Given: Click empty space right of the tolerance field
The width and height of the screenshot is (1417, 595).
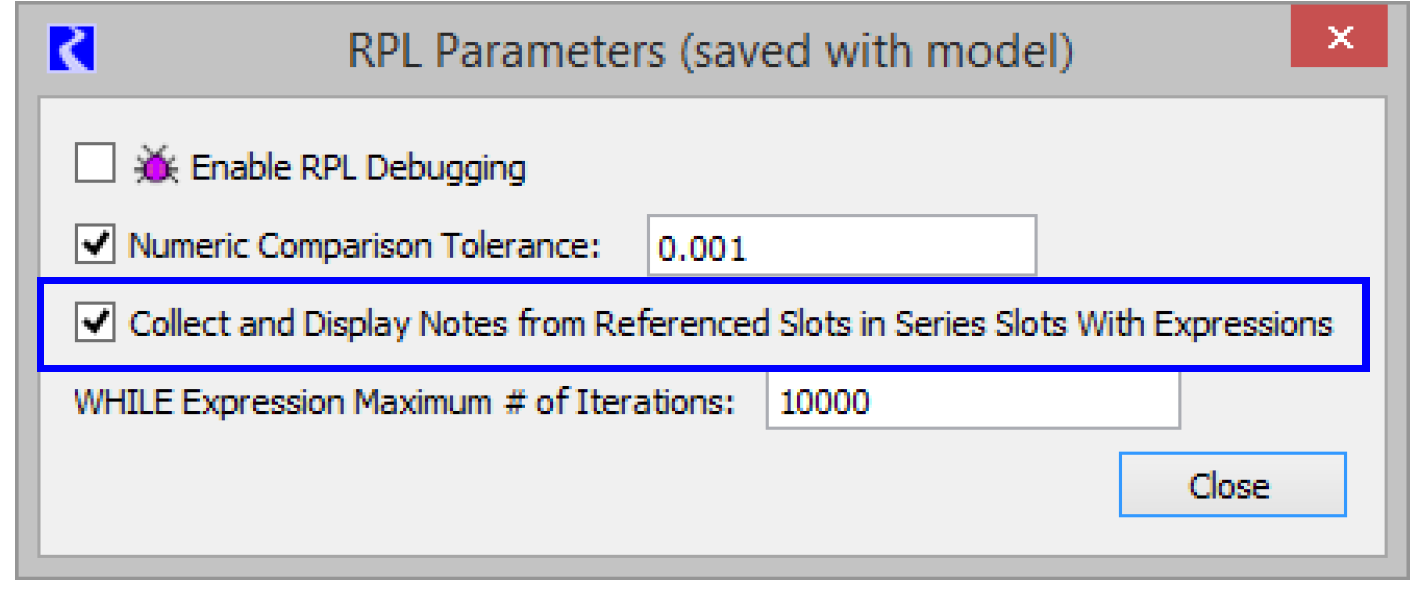Looking at the screenshot, I should point(1200,246).
